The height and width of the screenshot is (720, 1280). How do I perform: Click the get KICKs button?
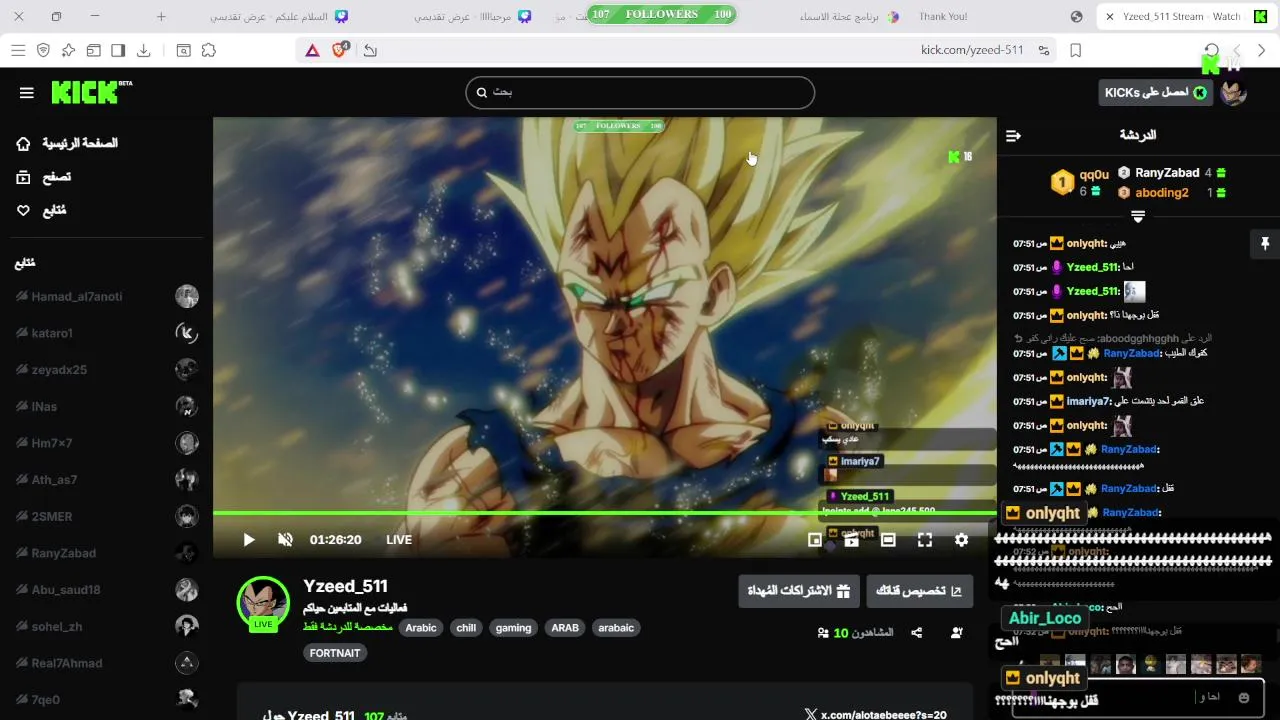(1155, 92)
